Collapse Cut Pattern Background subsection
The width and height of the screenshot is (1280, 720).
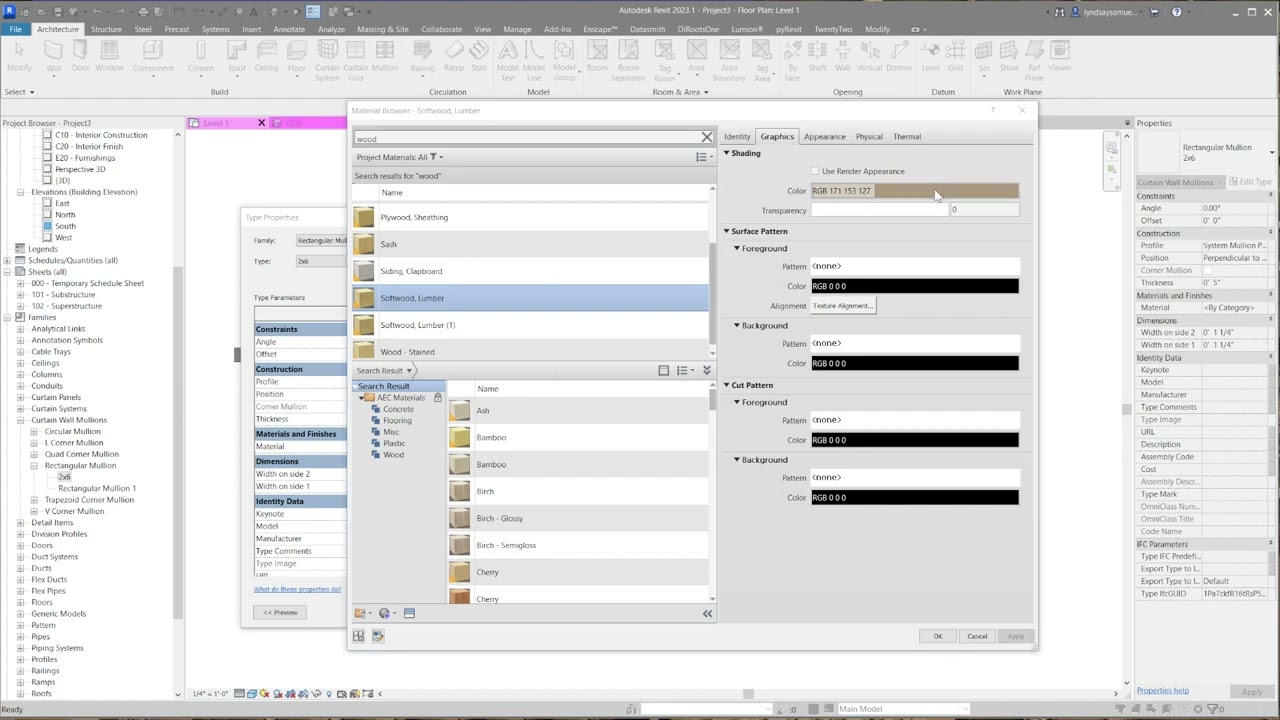tap(737, 460)
